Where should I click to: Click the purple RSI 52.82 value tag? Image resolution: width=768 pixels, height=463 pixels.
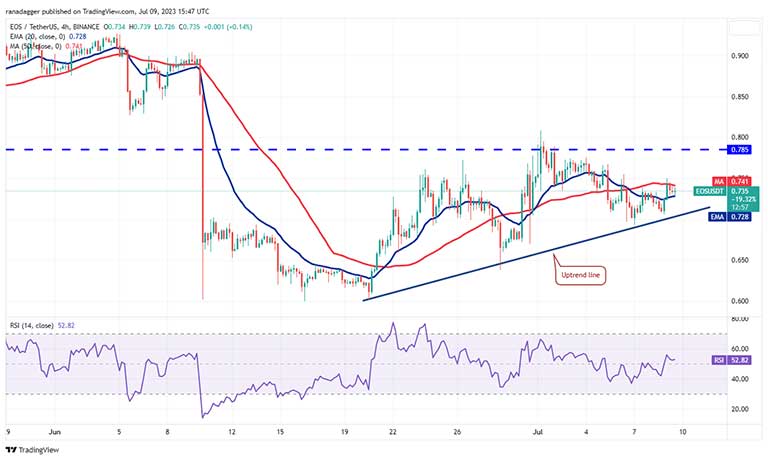(731, 360)
